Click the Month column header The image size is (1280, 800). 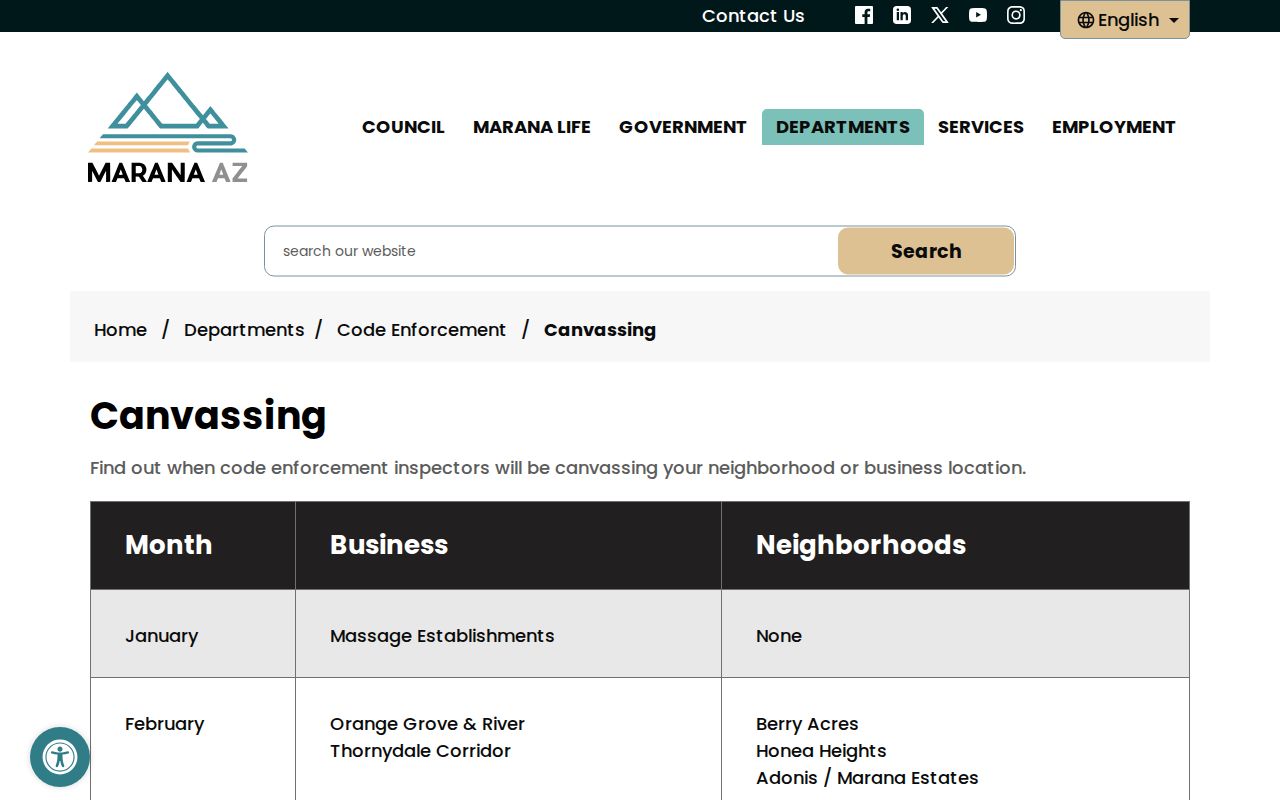coord(193,545)
